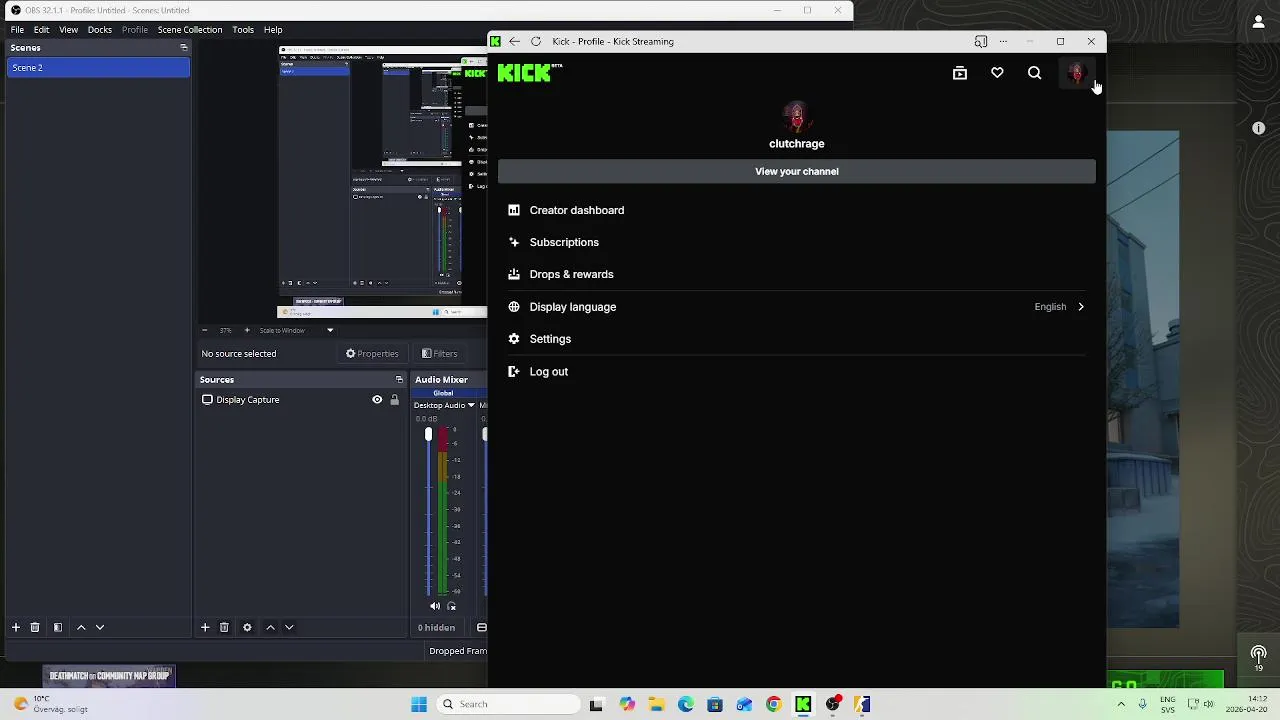Click View your channel button
This screenshot has width=1280, height=720.
pyautogui.click(x=797, y=171)
